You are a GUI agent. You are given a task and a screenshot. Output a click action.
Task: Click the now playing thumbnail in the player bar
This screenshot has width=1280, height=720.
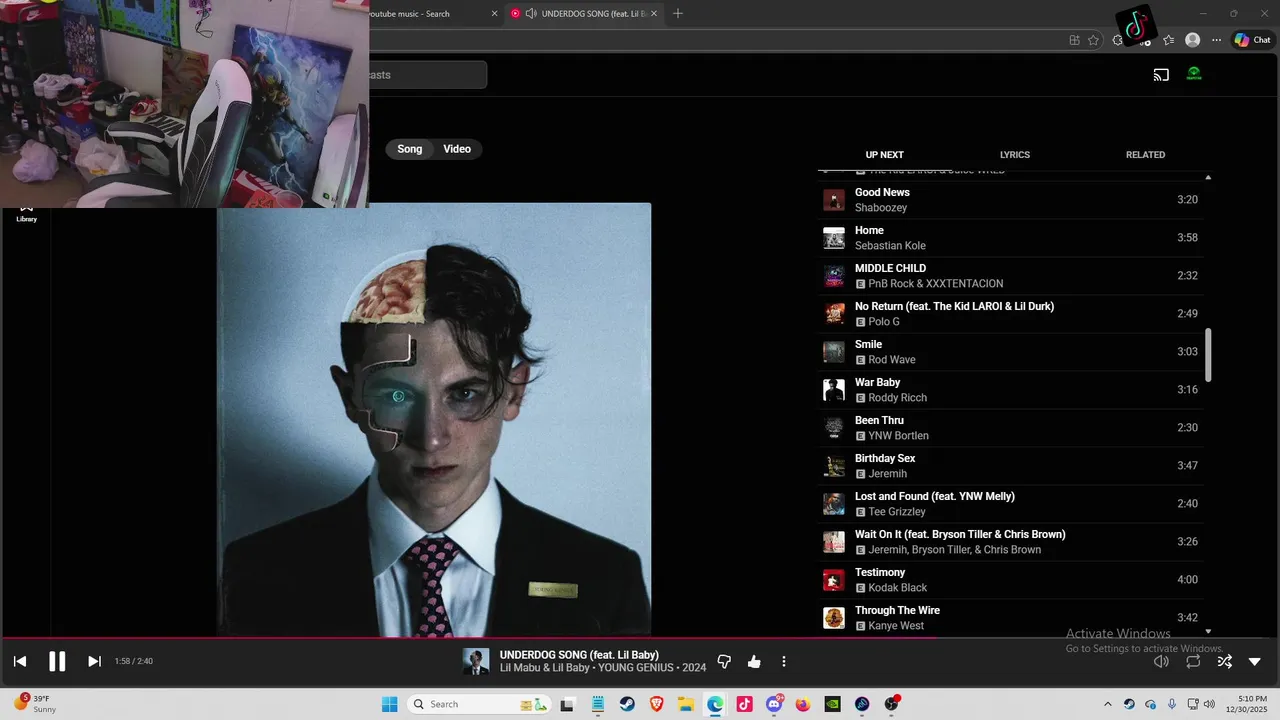pyautogui.click(x=475, y=661)
